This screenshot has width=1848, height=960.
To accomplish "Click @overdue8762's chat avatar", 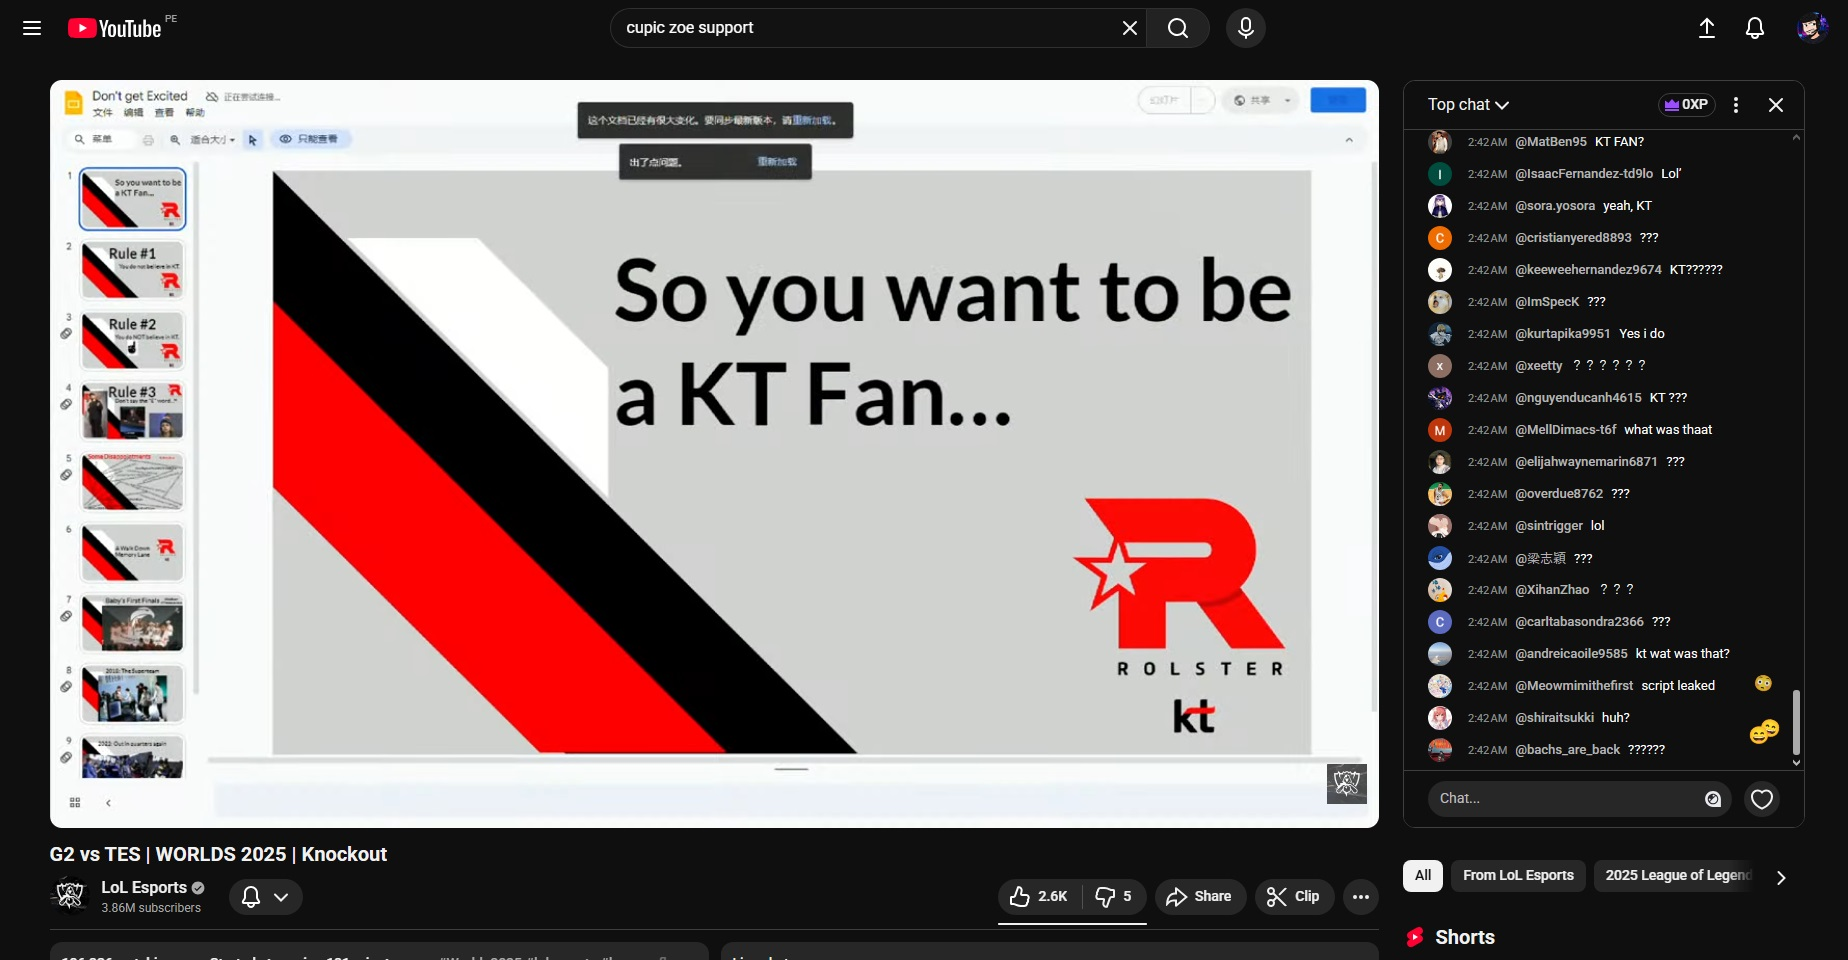I will click(1440, 494).
